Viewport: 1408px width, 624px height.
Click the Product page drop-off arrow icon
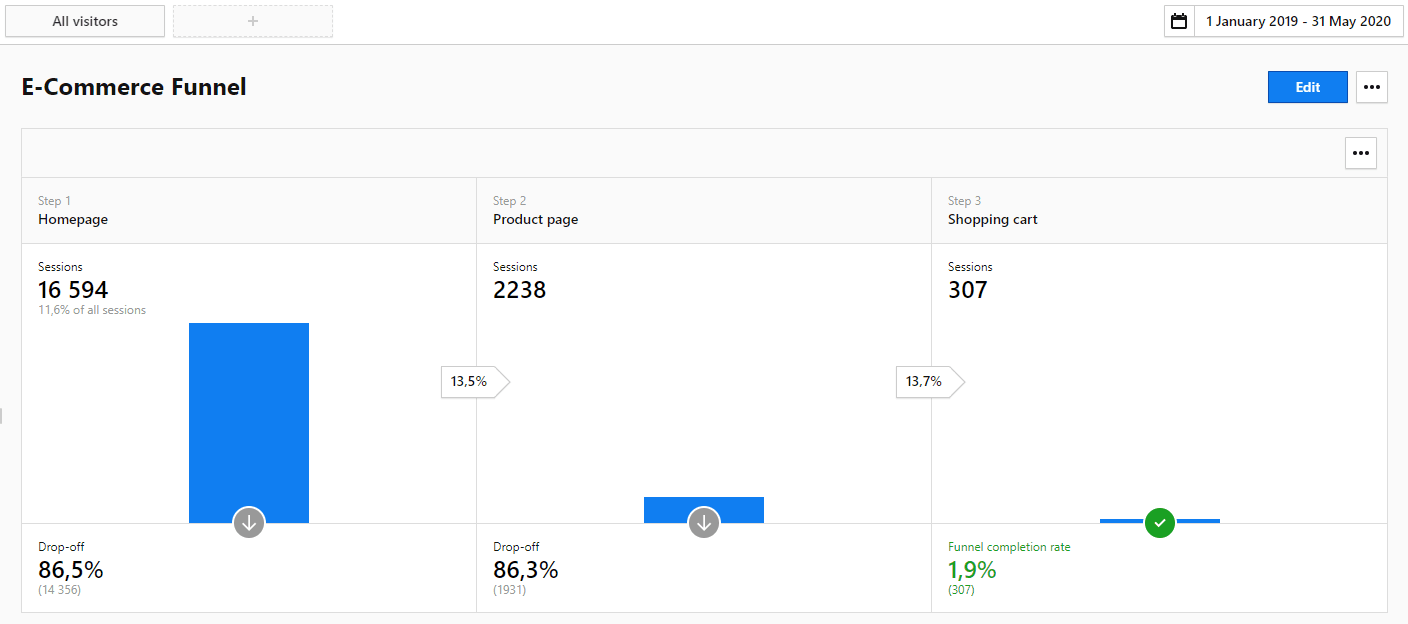coord(704,522)
